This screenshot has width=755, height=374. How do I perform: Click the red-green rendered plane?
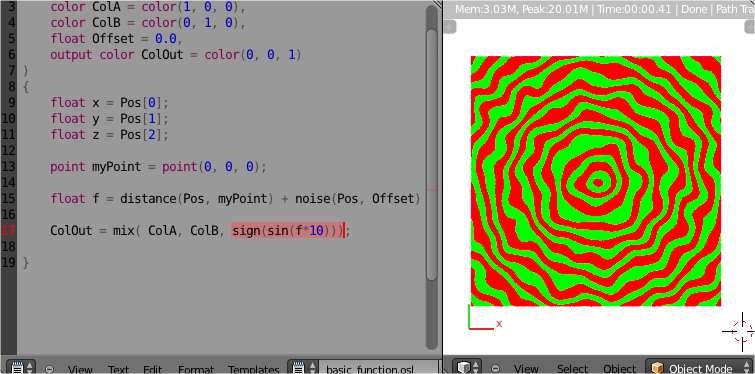point(596,181)
